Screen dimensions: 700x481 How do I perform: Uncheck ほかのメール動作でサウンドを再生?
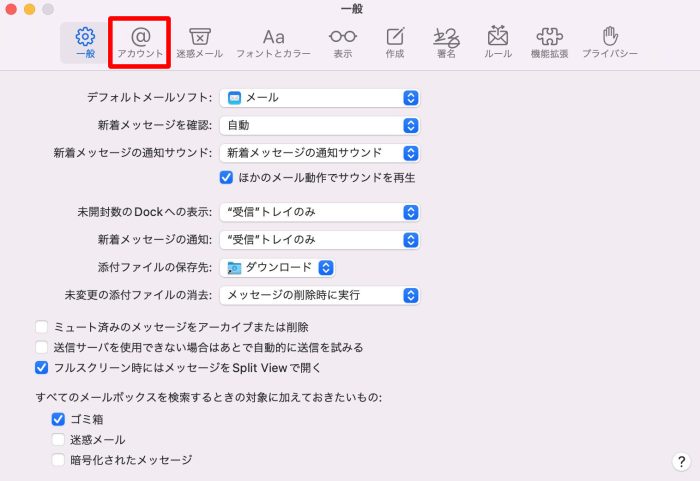[227, 177]
